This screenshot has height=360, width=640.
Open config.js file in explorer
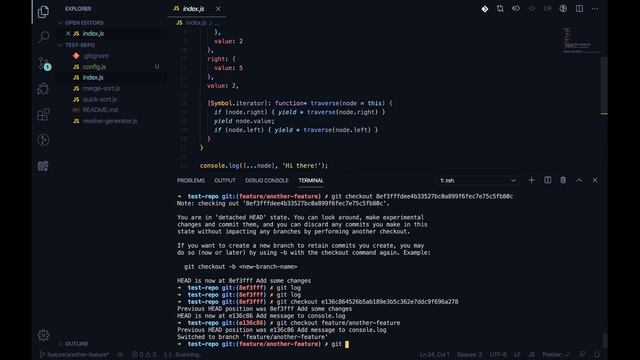tap(94, 67)
